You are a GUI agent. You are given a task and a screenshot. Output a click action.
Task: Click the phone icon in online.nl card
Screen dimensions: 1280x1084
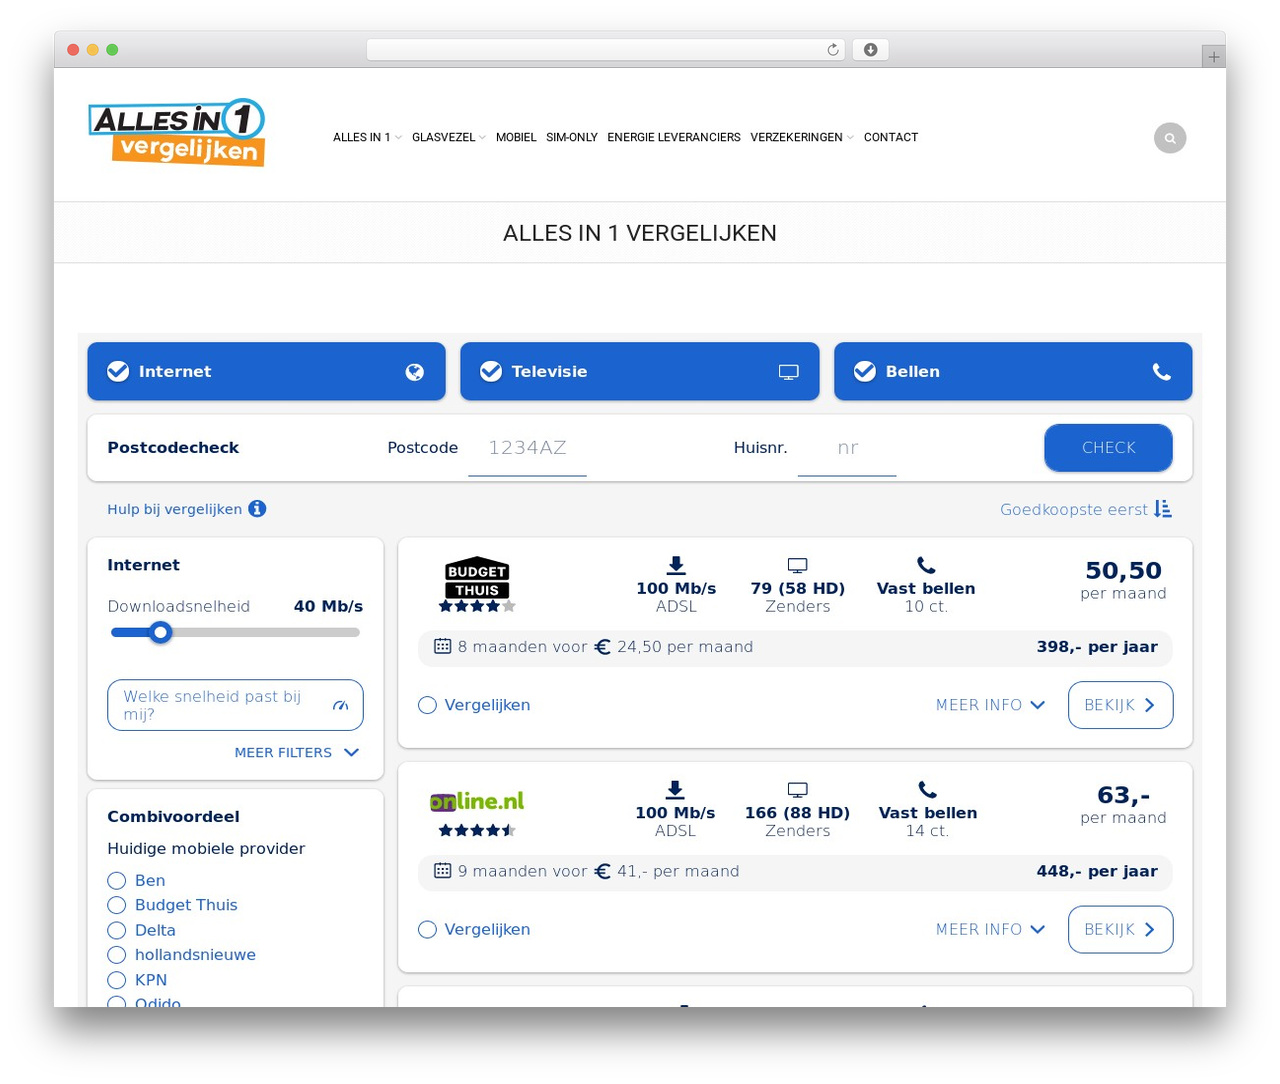[928, 790]
